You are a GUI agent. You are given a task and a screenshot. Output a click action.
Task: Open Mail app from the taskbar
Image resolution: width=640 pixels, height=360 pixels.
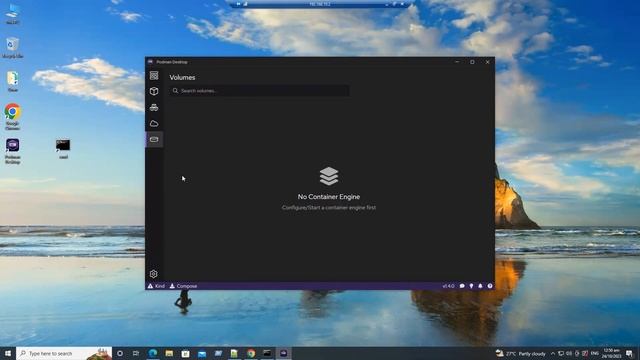point(202,353)
